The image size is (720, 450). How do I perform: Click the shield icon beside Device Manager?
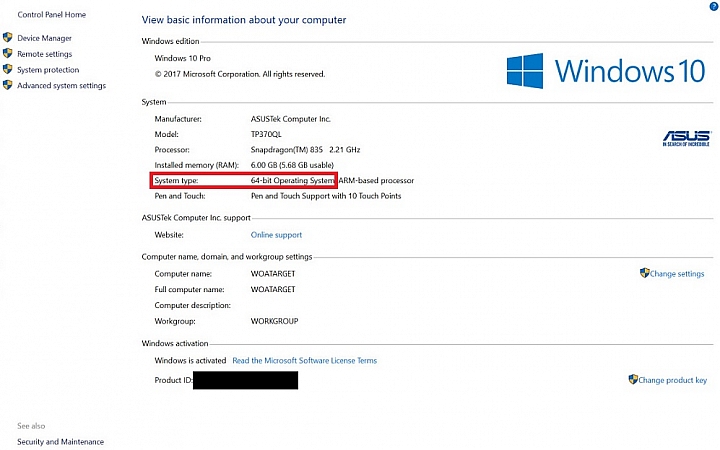(7, 37)
